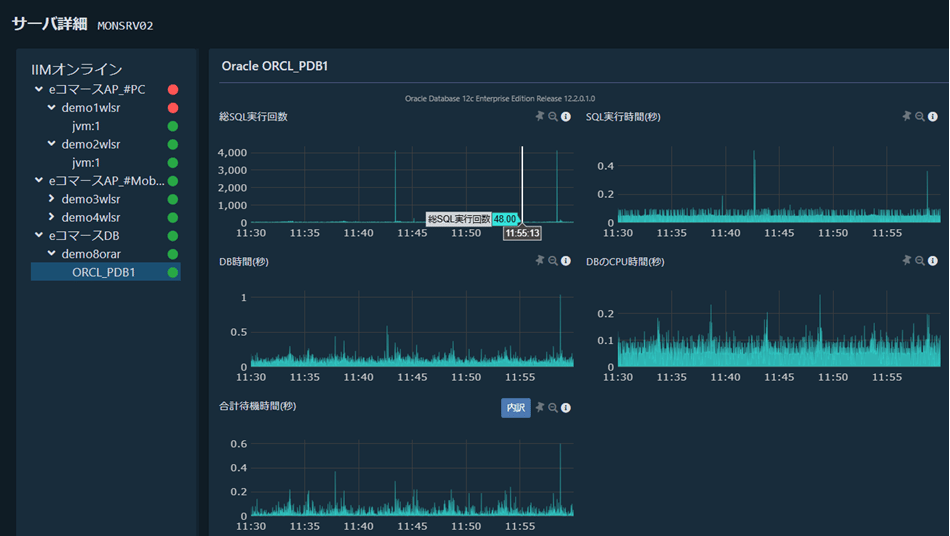The width and height of the screenshot is (950, 536).
Task: Click magnifier icon on SQL実行時間(秒) chart
Action: coord(920,116)
